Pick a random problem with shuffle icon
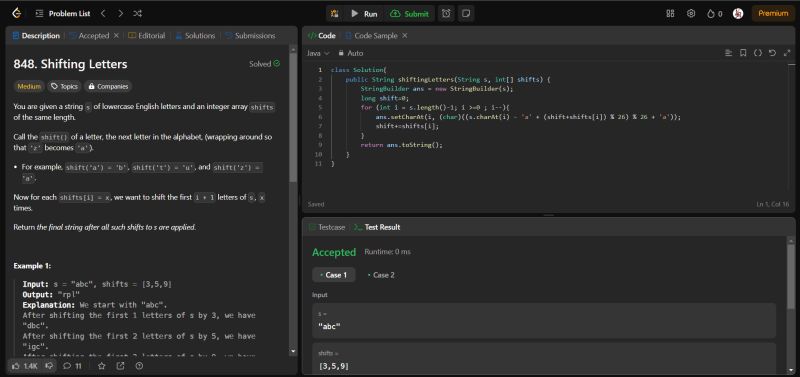This screenshot has width=800, height=377. point(137,14)
